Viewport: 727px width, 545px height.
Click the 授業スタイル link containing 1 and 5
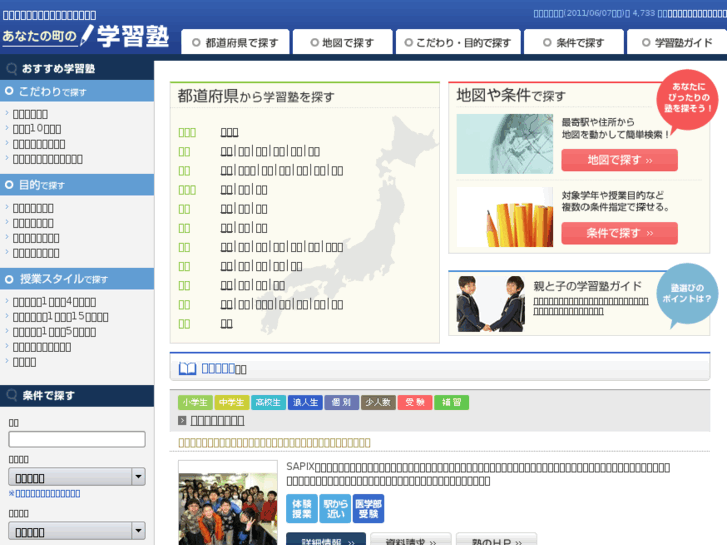[54, 332]
